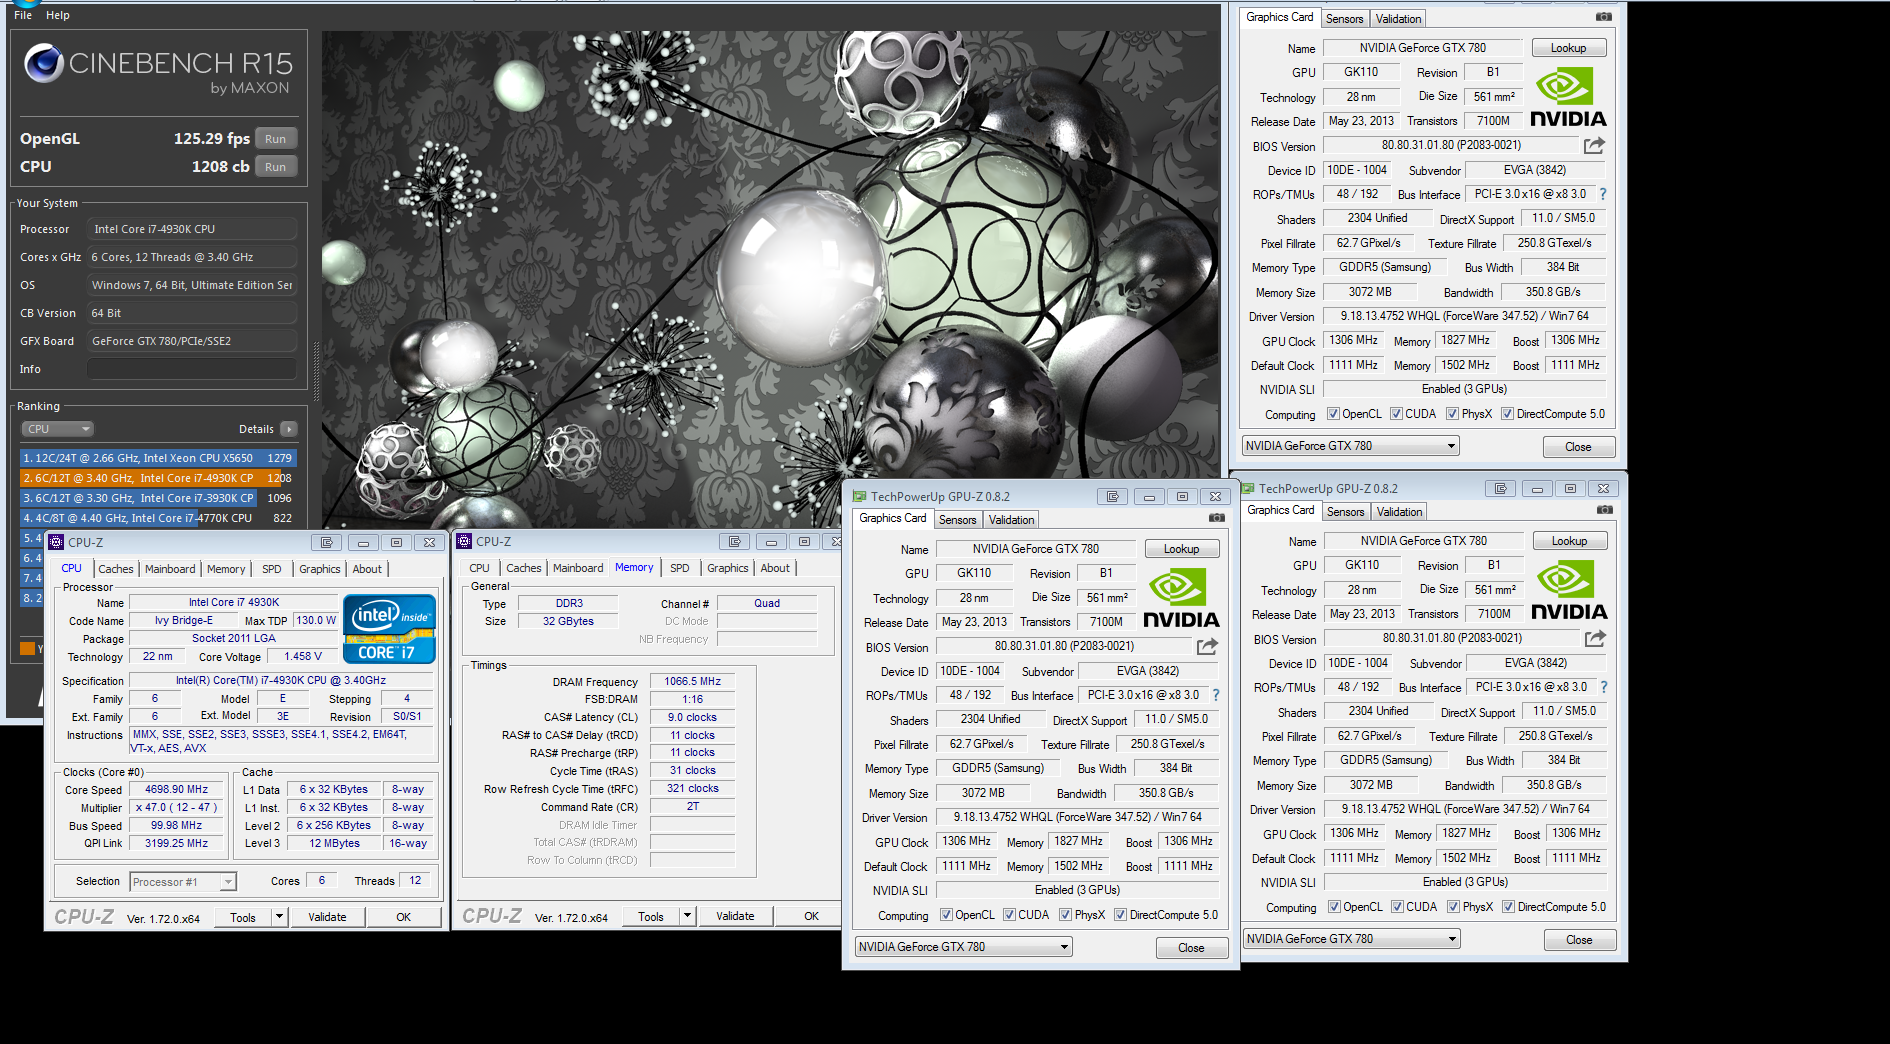This screenshot has height=1044, width=1890.
Task: Click the orange ranking legend swatch in Cinebench
Action: click(x=27, y=649)
